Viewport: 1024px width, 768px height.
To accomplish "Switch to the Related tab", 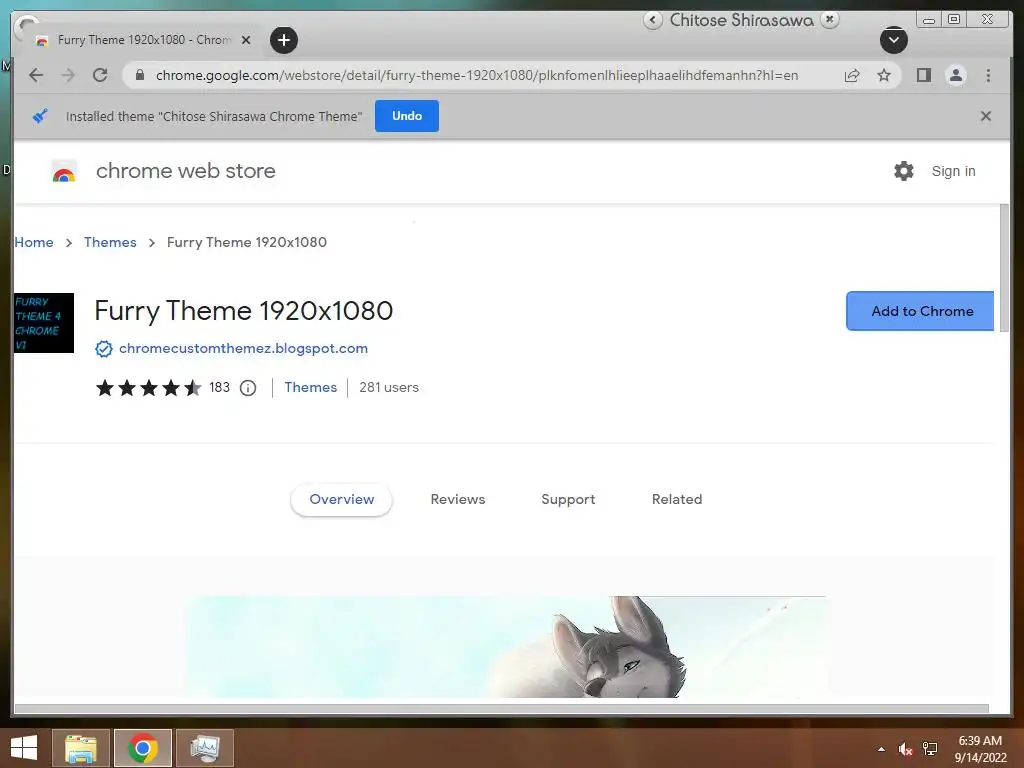I will coord(677,499).
